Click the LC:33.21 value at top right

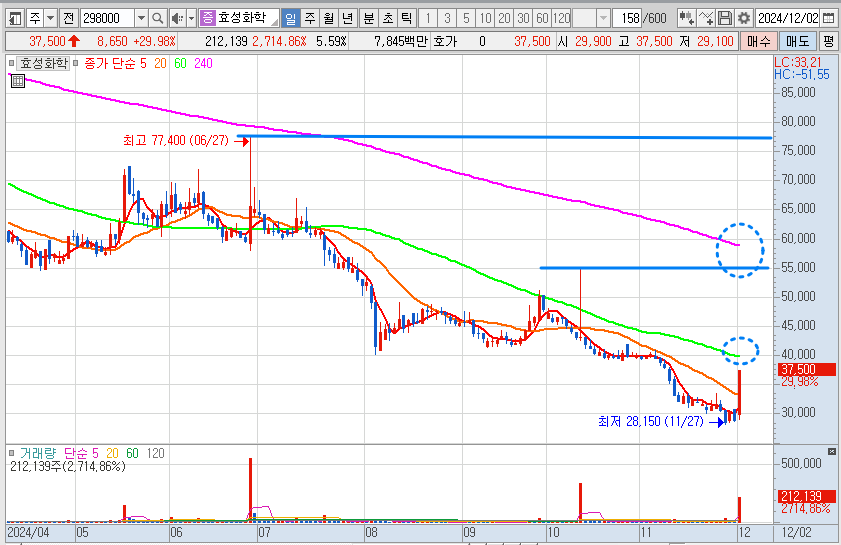click(798, 63)
